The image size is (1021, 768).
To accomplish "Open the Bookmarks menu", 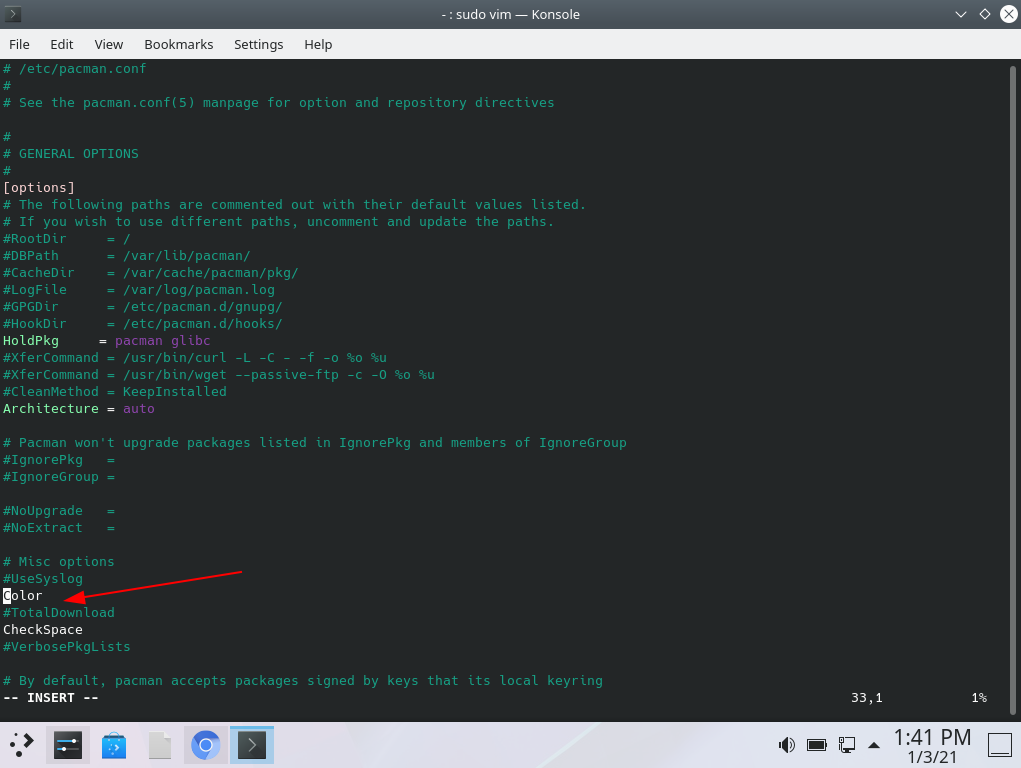I will 178,44.
